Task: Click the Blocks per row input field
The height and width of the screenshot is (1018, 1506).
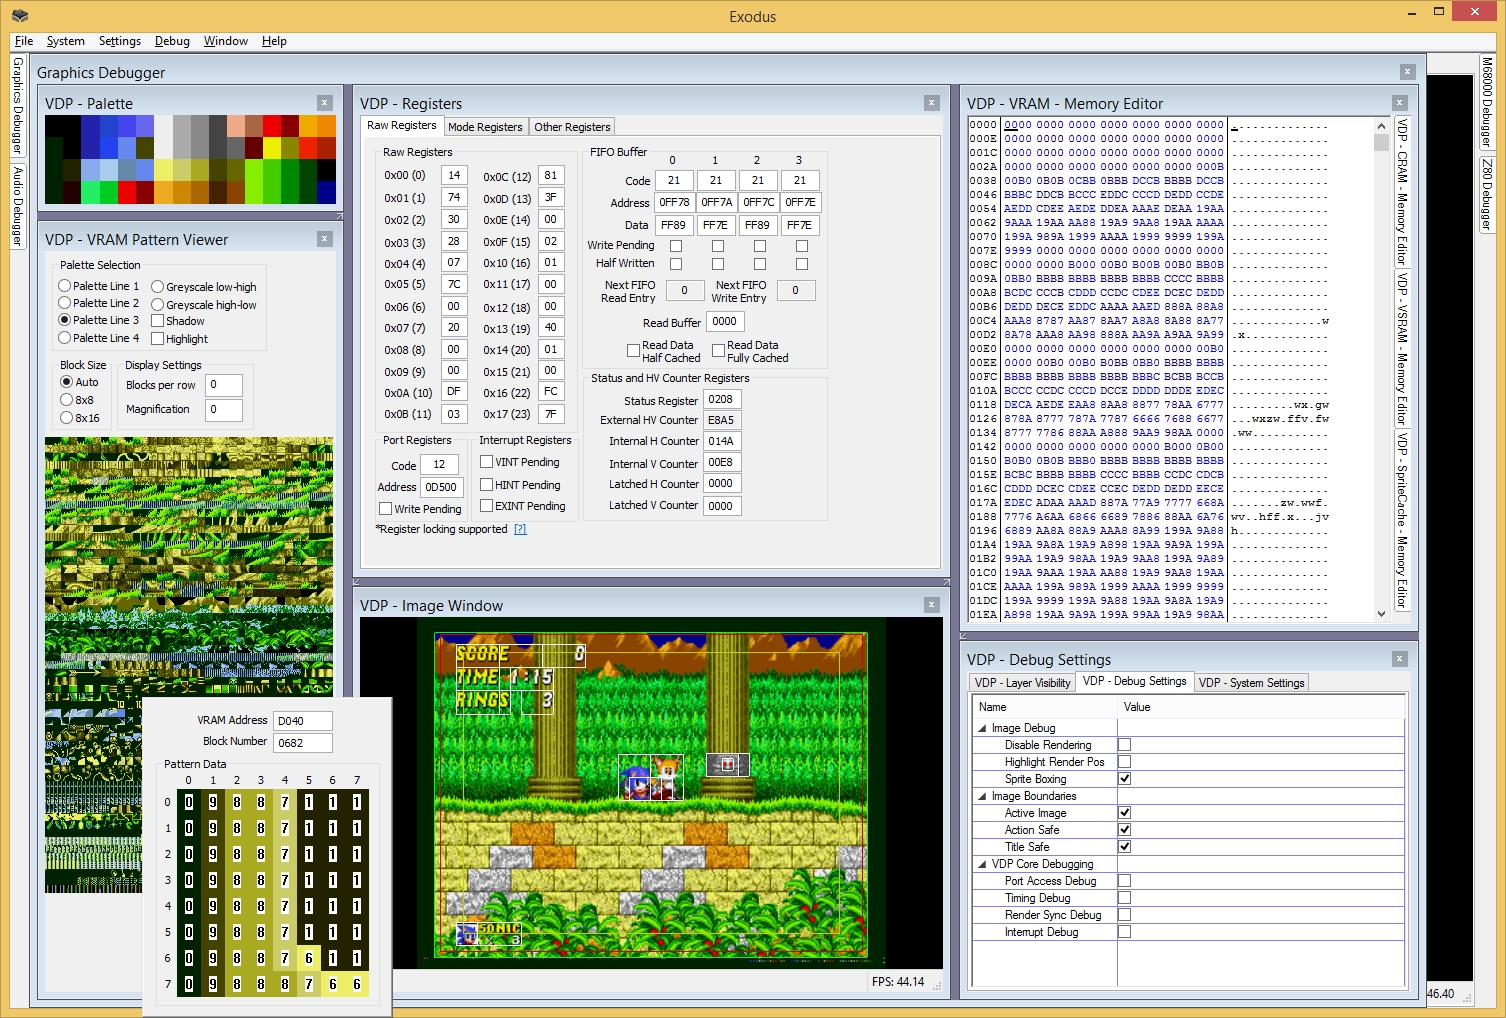Action: click(224, 385)
